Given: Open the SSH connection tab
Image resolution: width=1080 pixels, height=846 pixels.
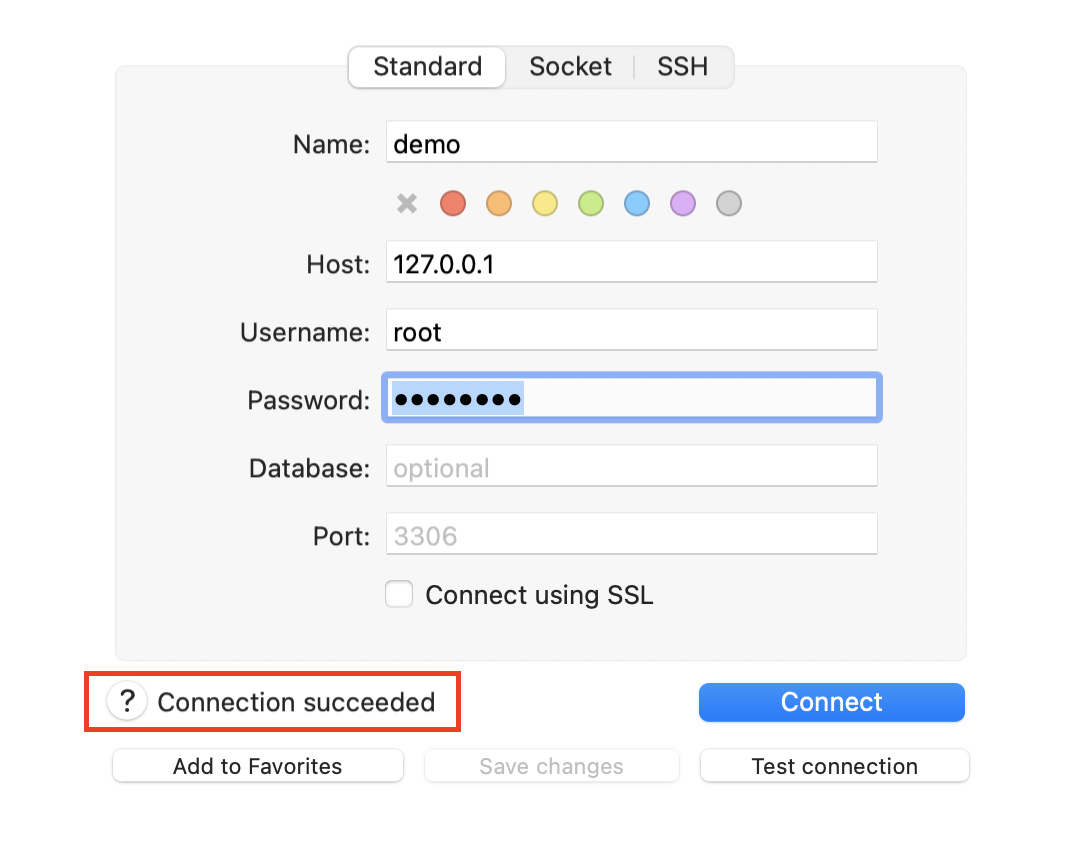Looking at the screenshot, I should coord(683,67).
